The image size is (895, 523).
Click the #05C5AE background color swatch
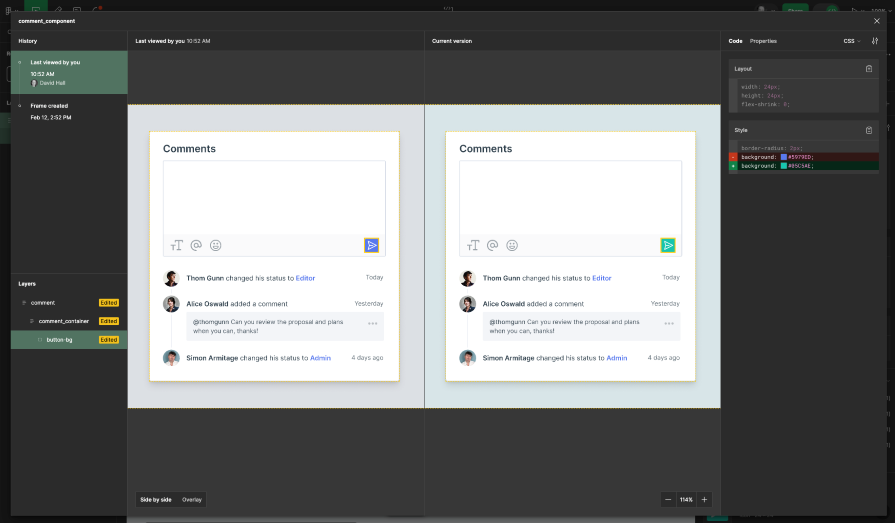click(x=784, y=166)
